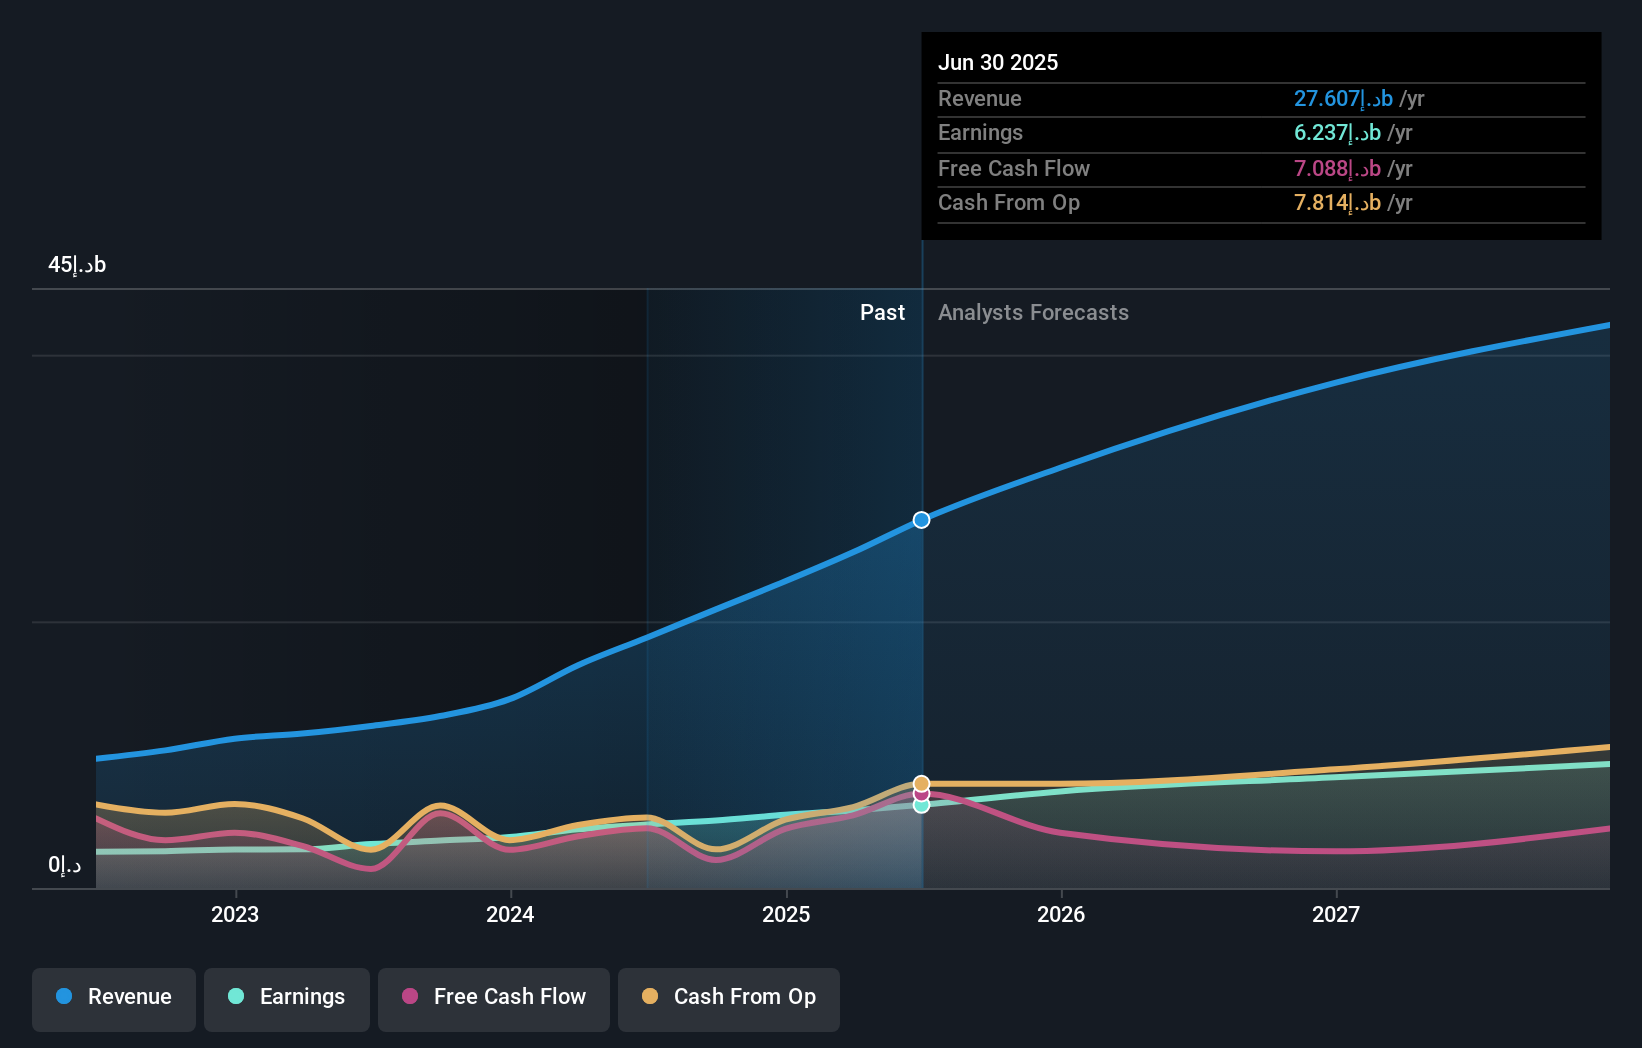Click the 2025 label on the x-axis

[786, 913]
